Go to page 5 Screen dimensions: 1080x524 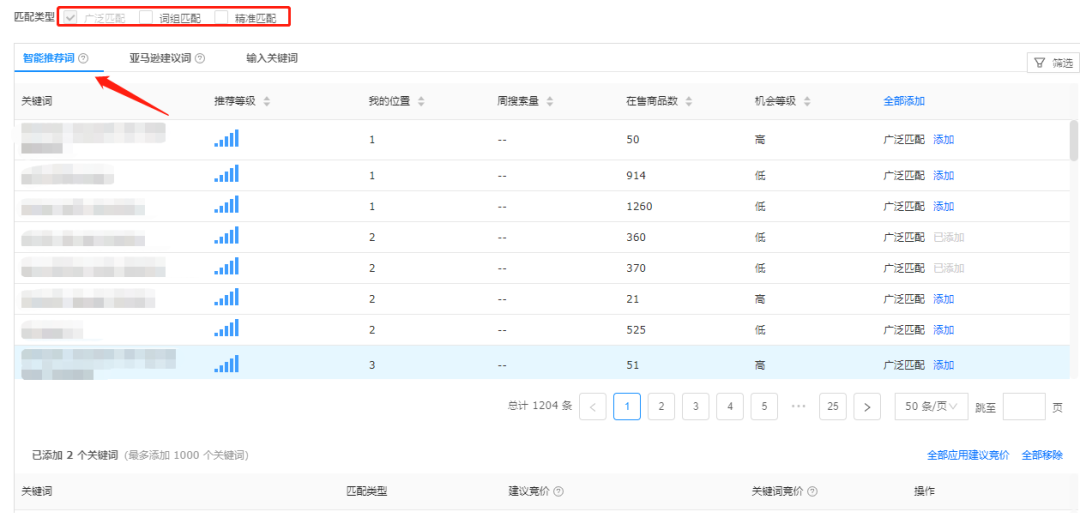point(764,406)
